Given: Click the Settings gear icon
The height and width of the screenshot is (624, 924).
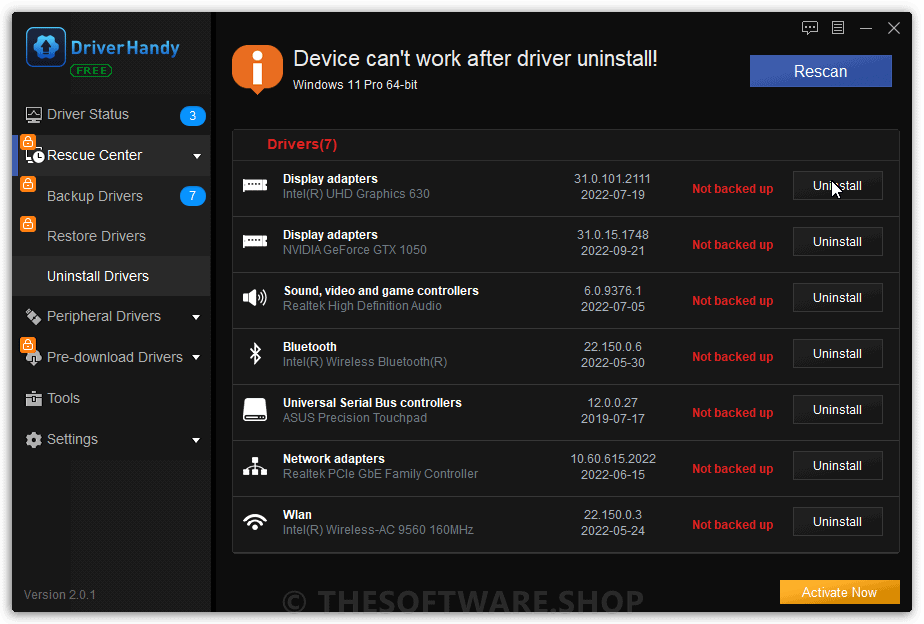Looking at the screenshot, I should point(34,440).
